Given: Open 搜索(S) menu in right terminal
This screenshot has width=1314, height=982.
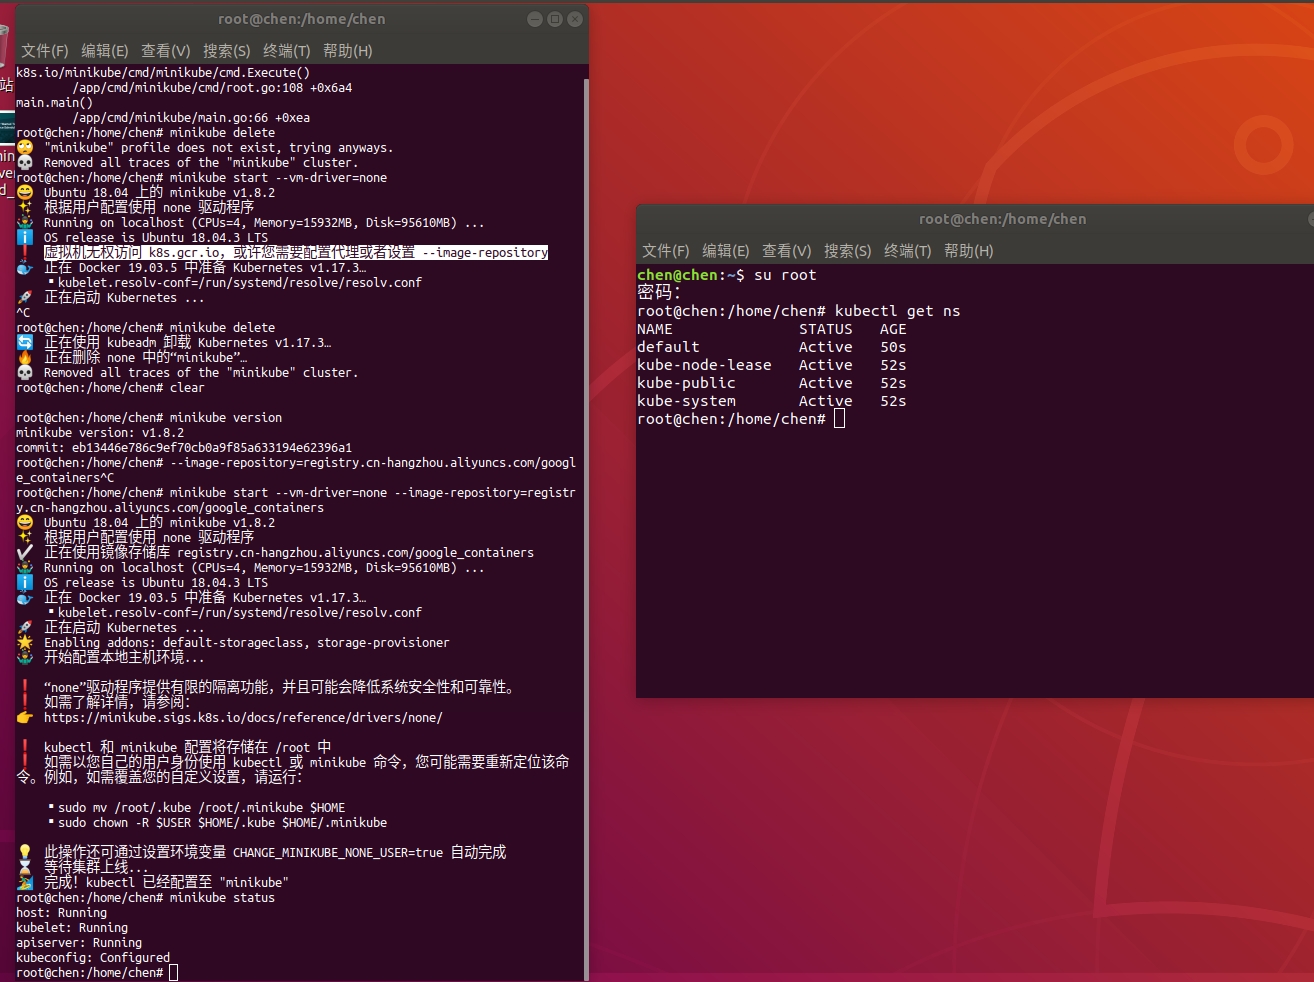Looking at the screenshot, I should click(x=848, y=250).
